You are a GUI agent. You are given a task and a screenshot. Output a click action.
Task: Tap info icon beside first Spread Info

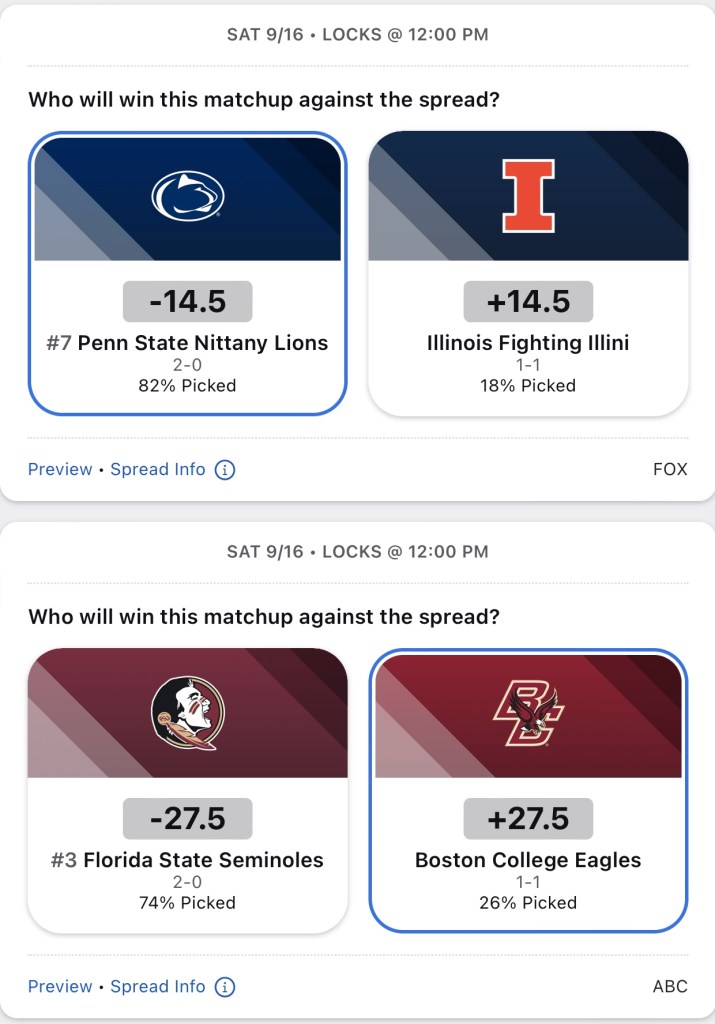pyautogui.click(x=225, y=469)
